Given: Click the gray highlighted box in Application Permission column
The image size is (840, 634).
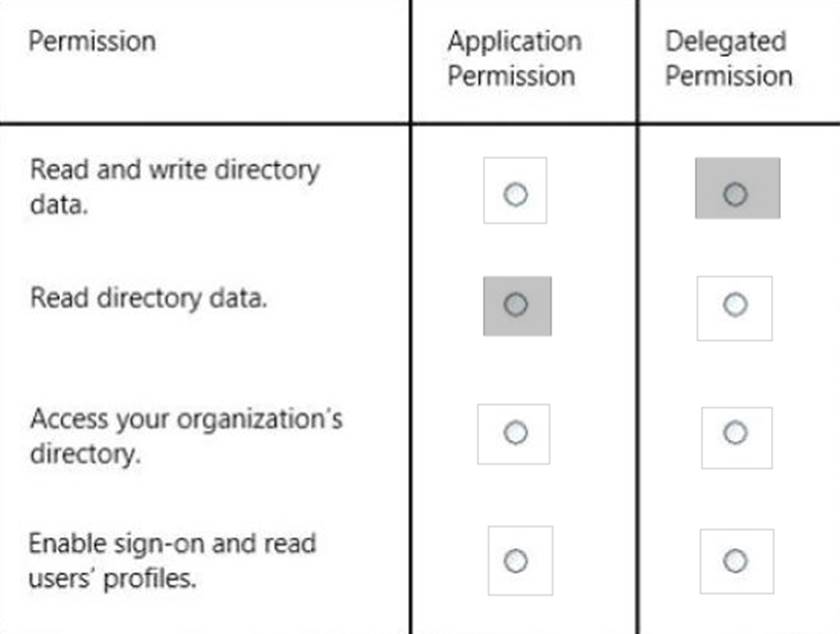Looking at the screenshot, I should pos(517,305).
